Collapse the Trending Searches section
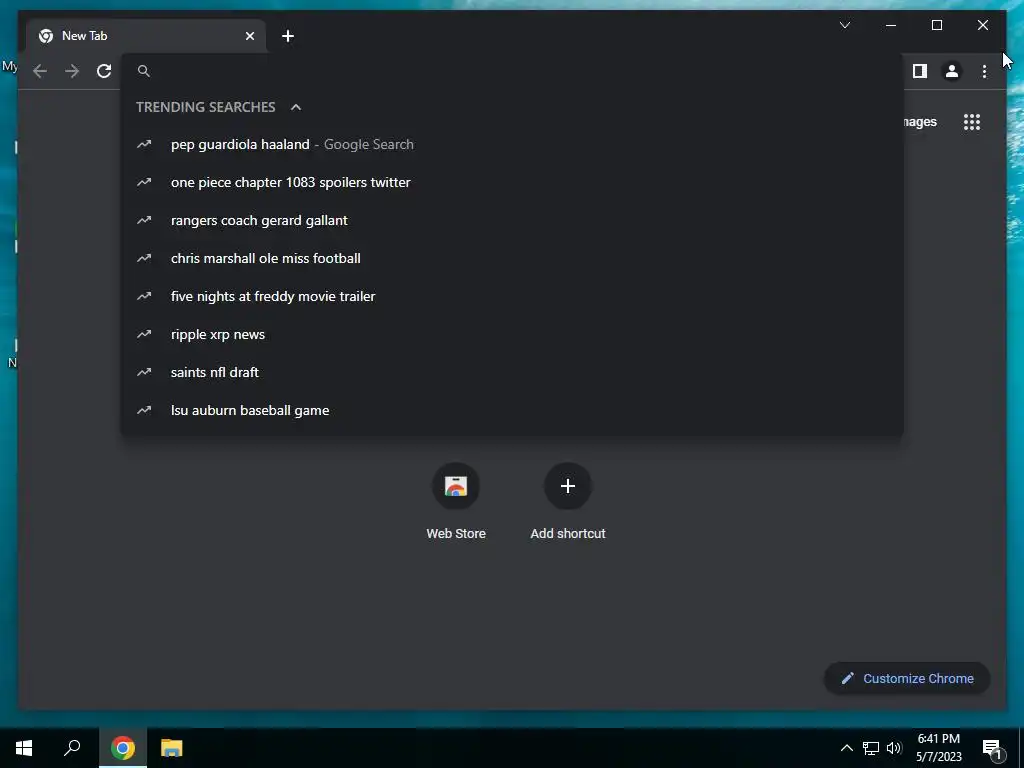This screenshot has height=768, width=1024. (296, 107)
